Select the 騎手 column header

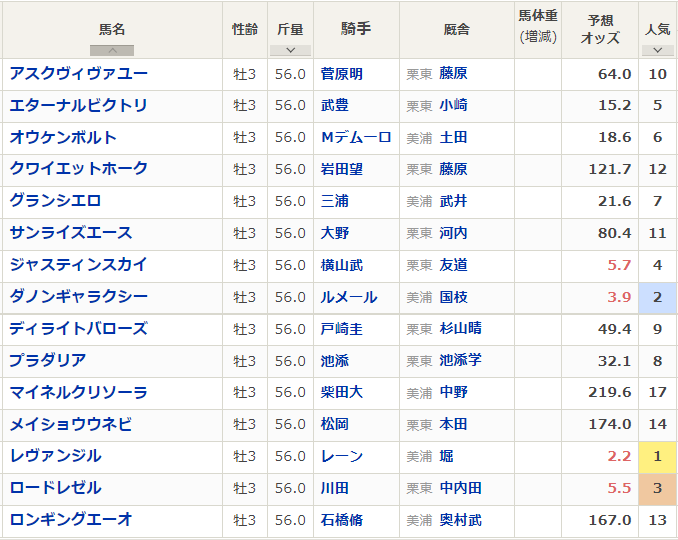tap(356, 29)
